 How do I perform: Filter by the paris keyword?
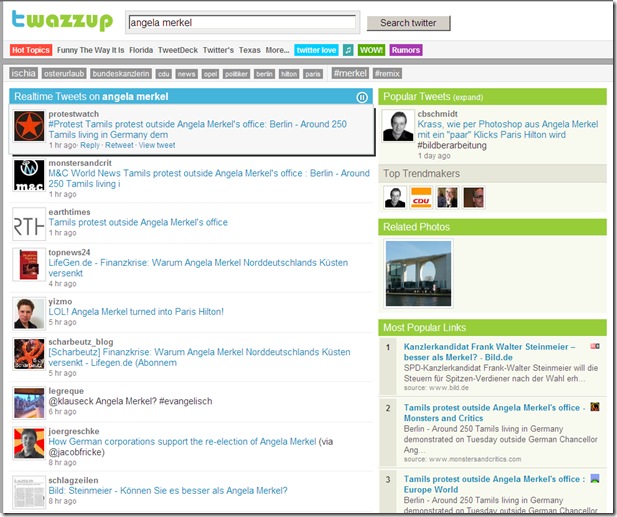click(312, 74)
